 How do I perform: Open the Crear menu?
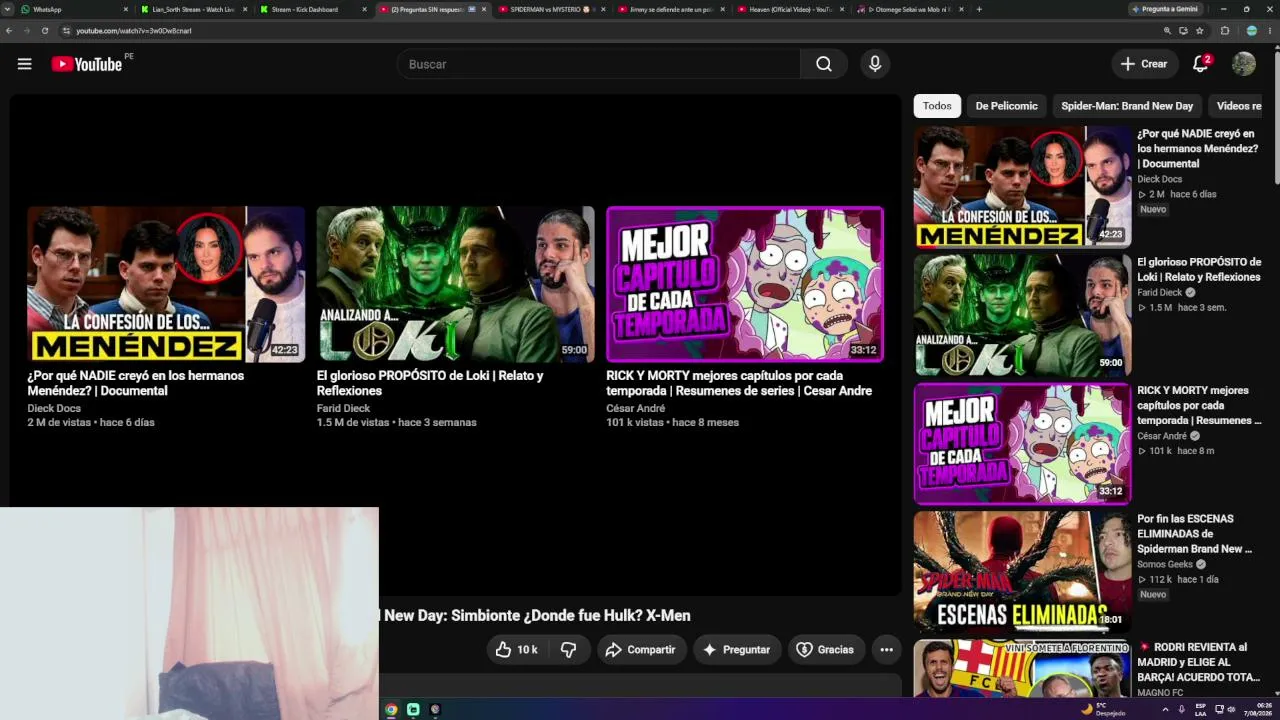pos(1144,64)
